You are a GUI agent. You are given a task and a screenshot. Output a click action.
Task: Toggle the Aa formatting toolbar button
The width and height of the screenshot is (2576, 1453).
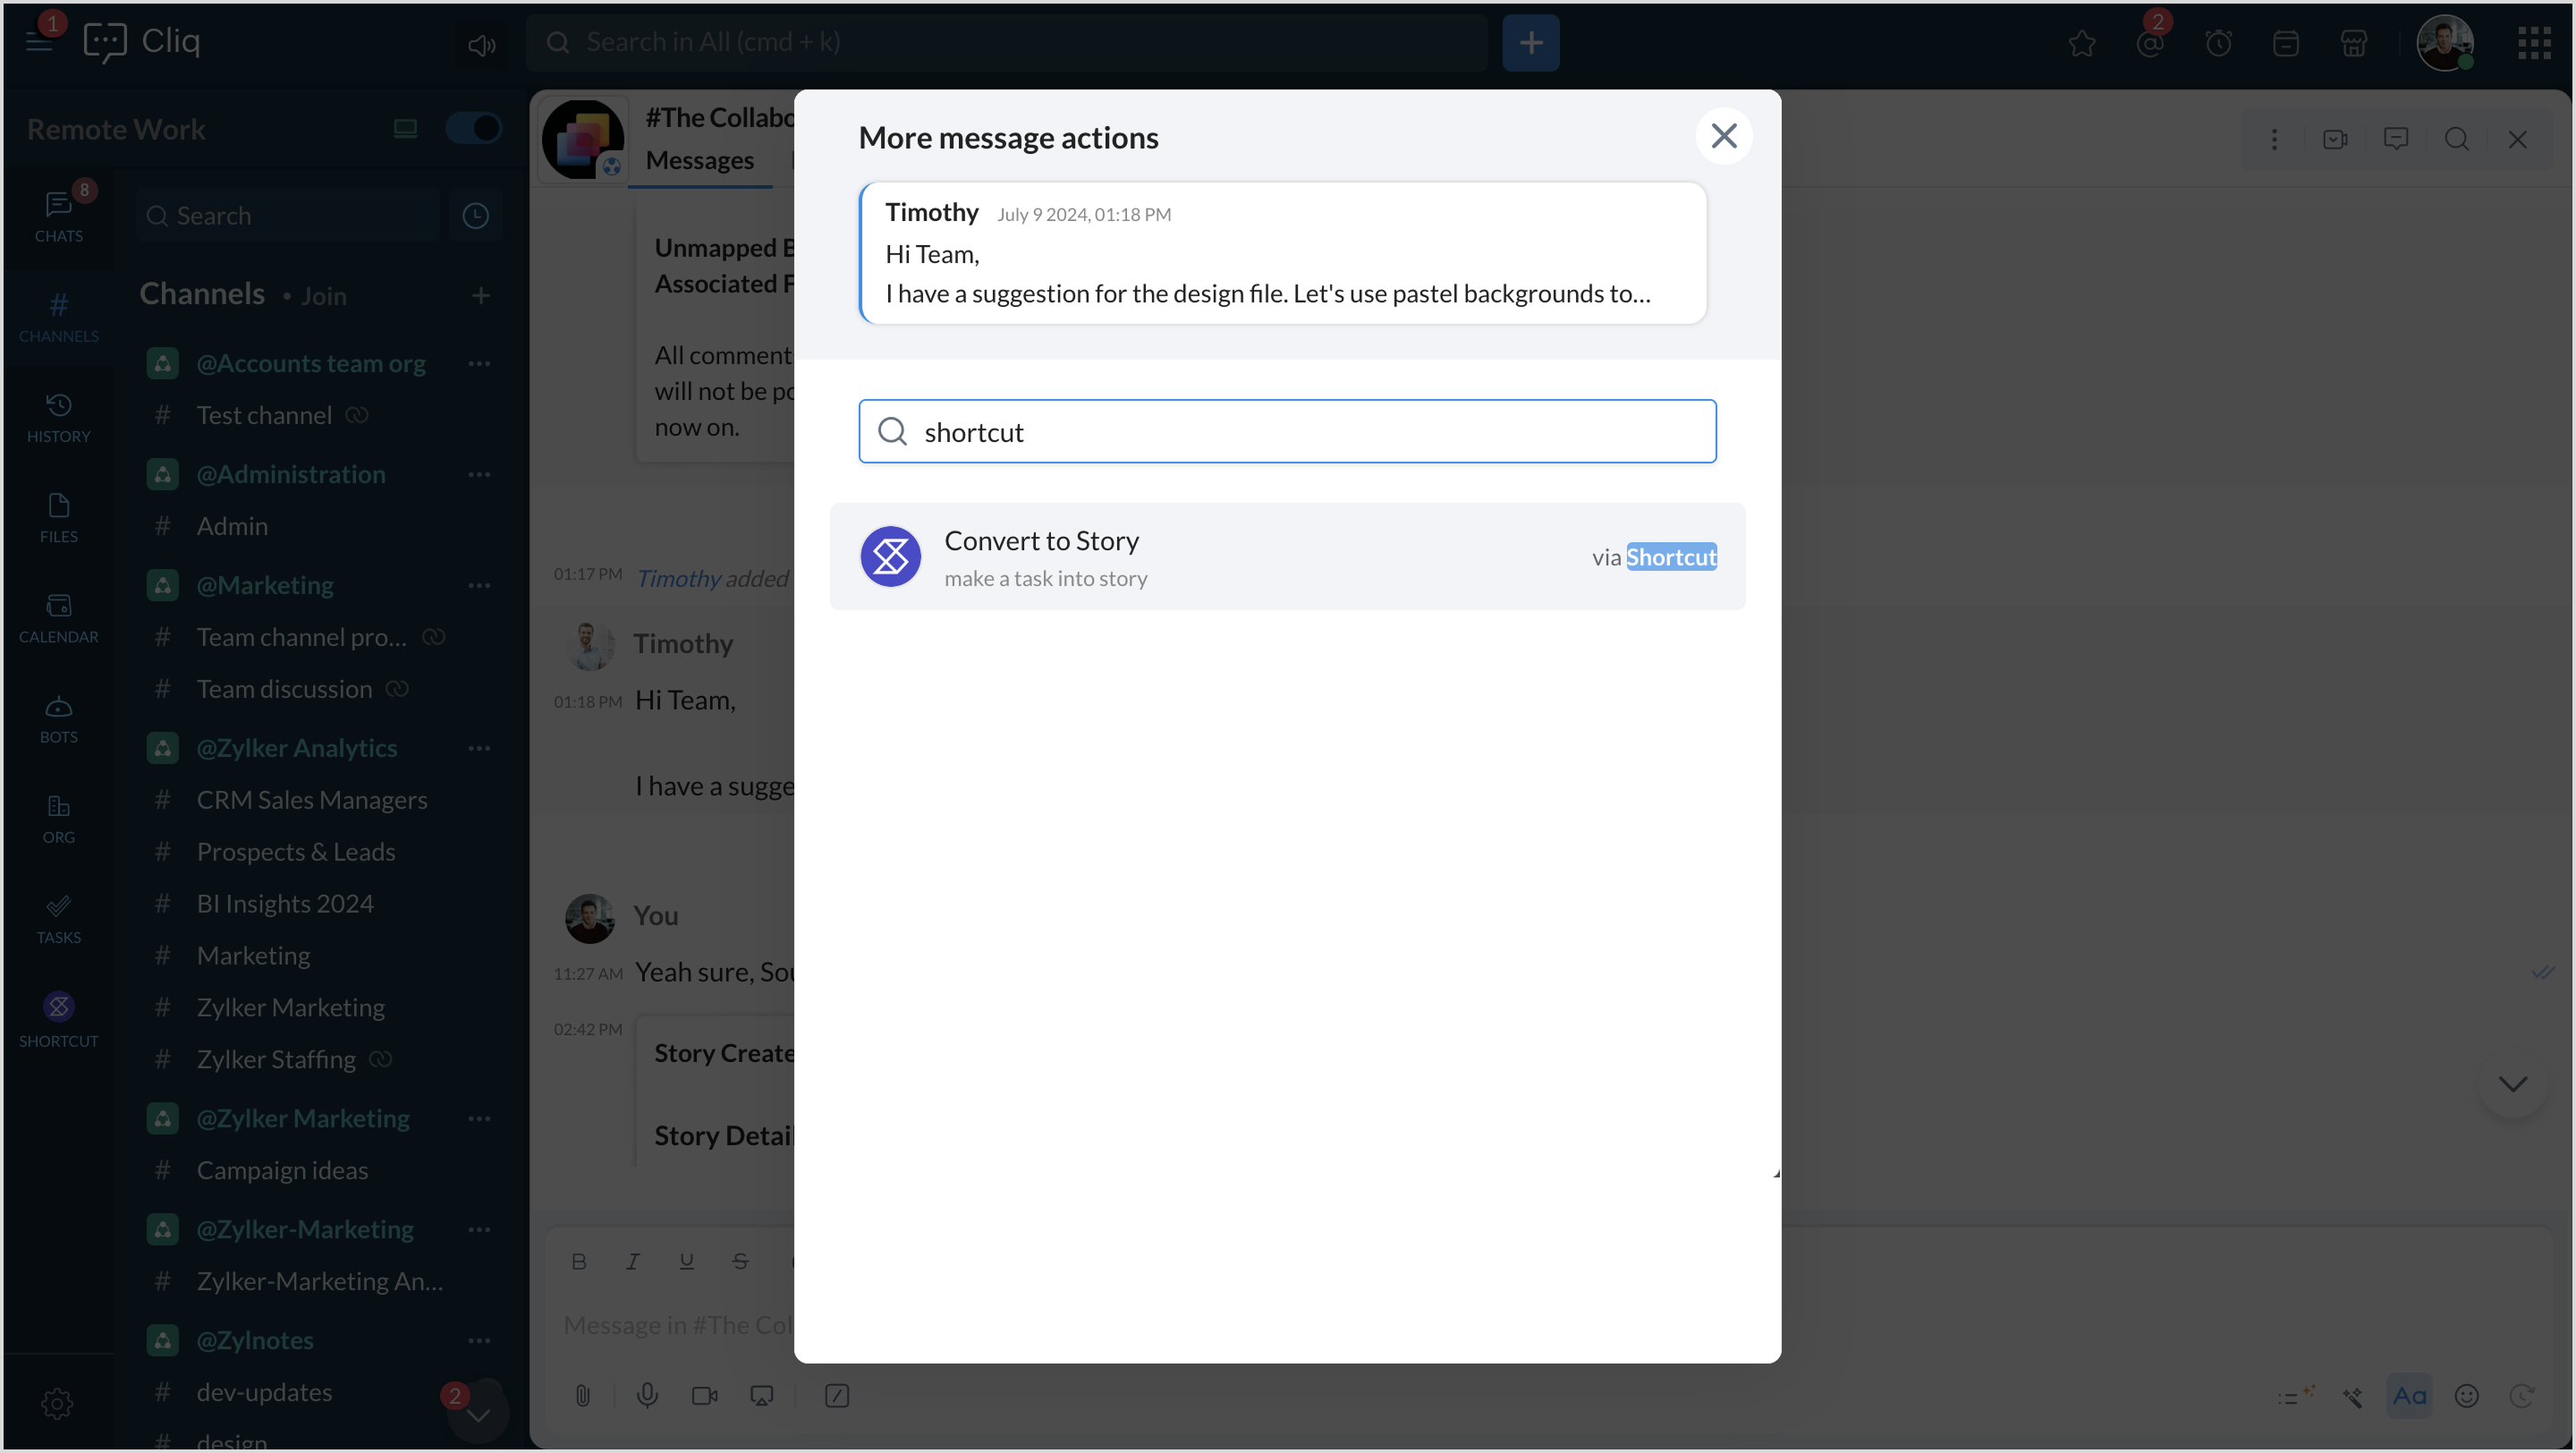2409,1396
